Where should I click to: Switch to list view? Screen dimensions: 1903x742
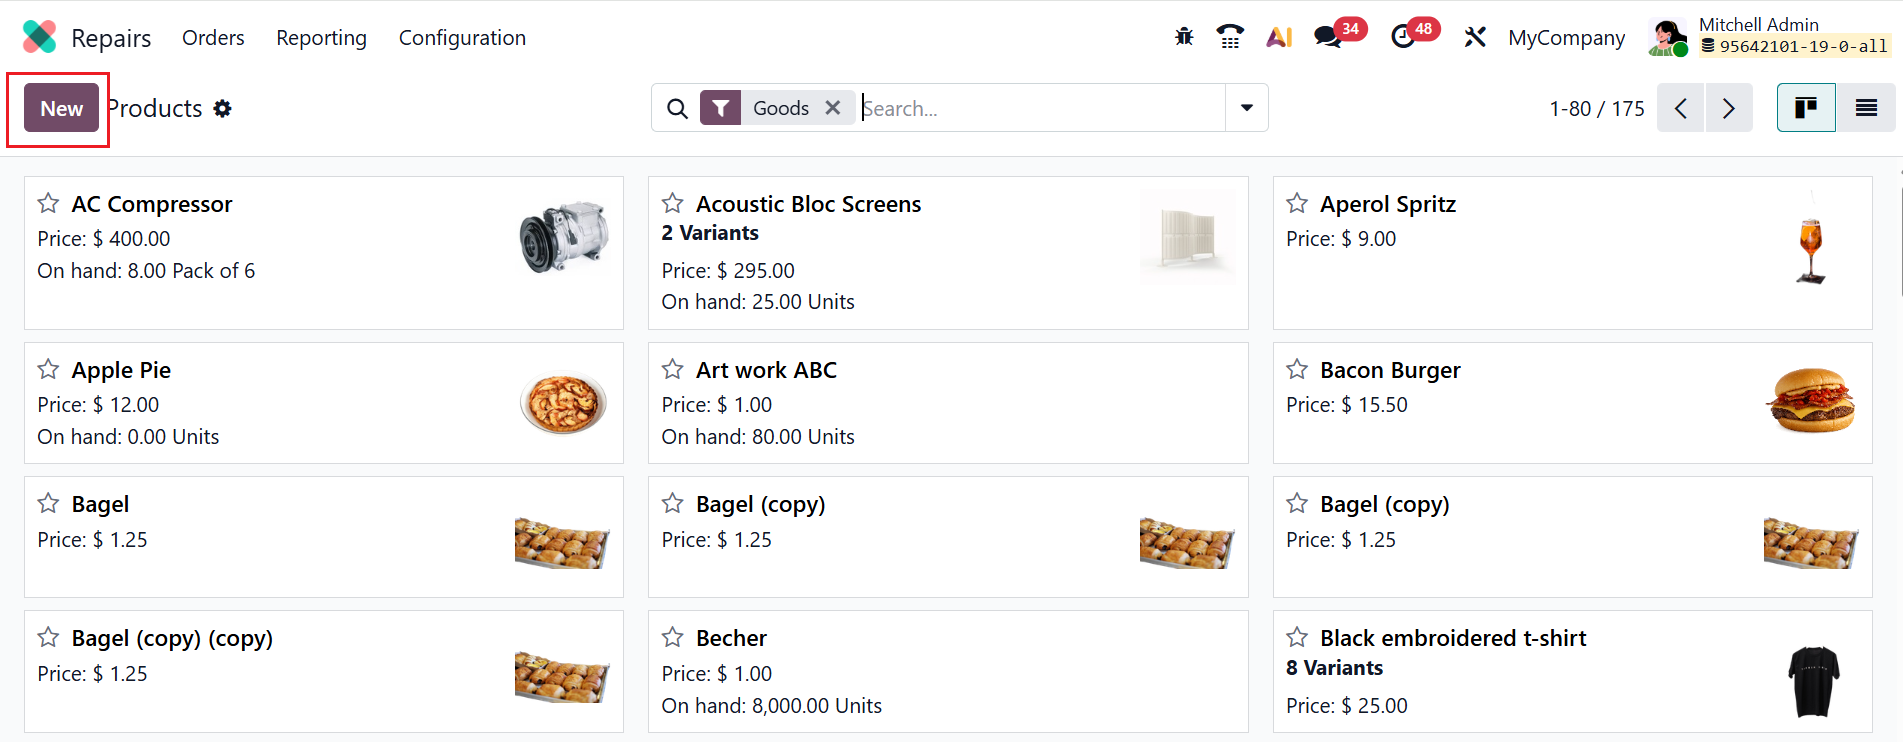(1866, 108)
